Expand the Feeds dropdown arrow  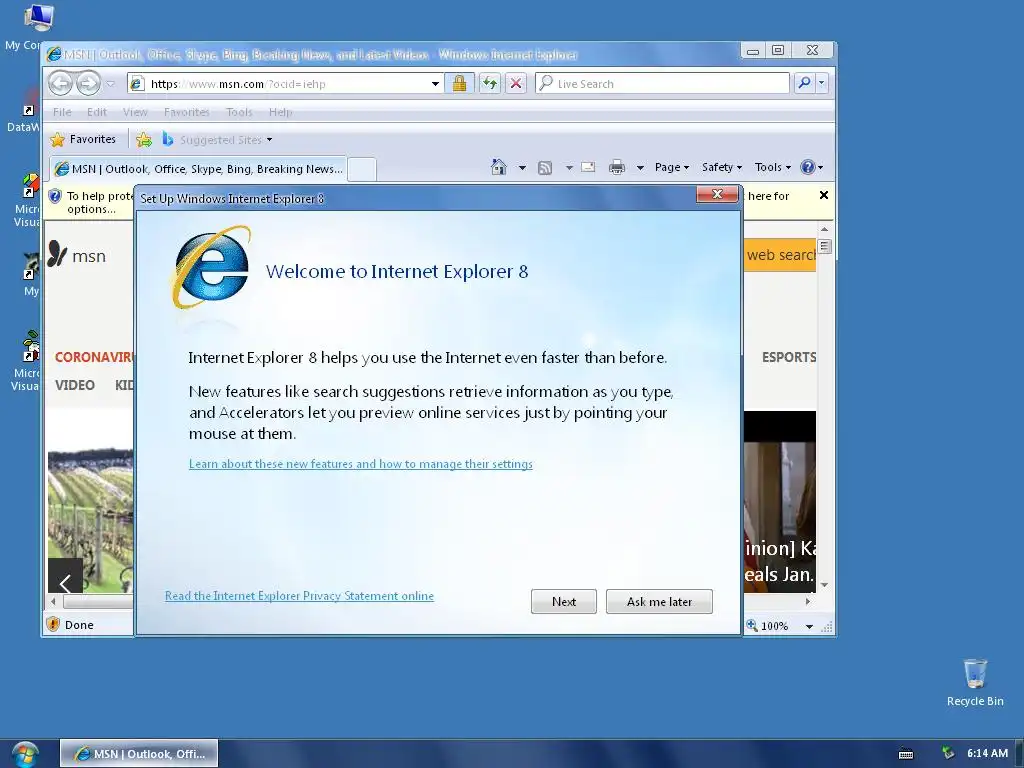pyautogui.click(x=569, y=168)
